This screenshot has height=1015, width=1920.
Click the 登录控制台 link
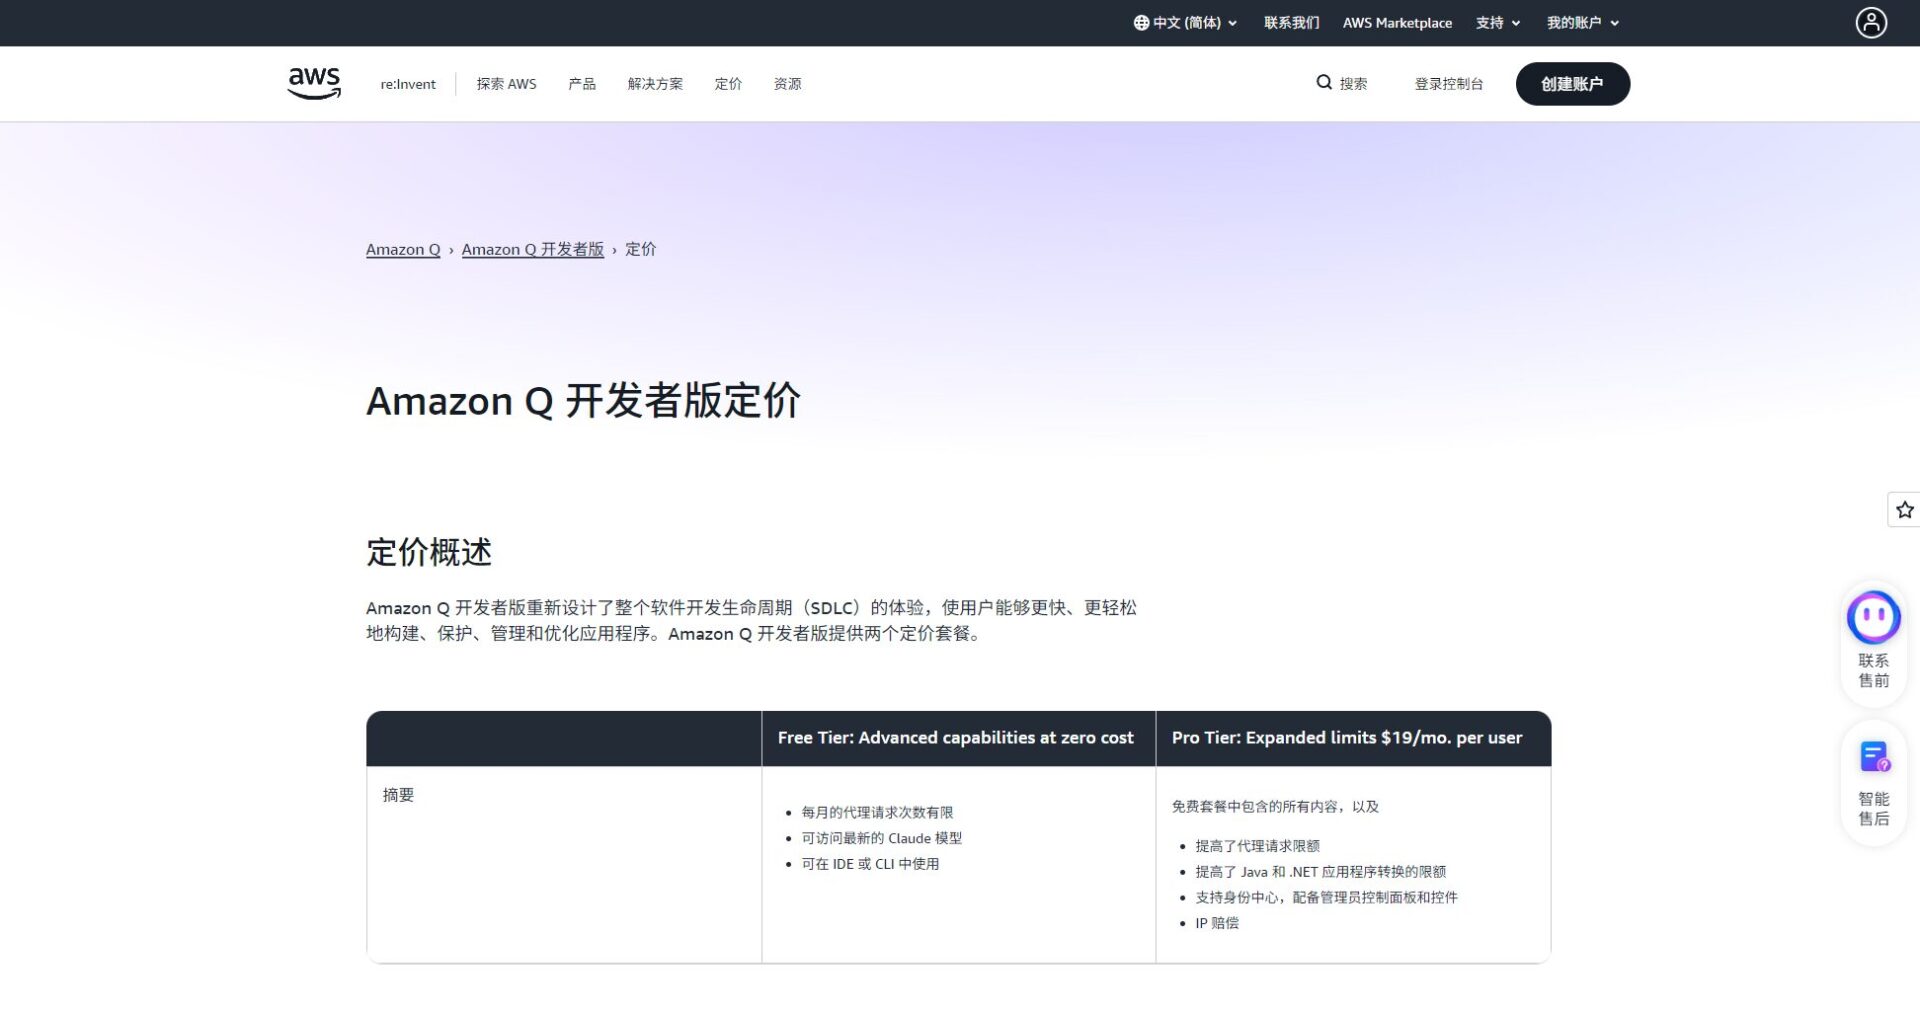pyautogui.click(x=1448, y=84)
